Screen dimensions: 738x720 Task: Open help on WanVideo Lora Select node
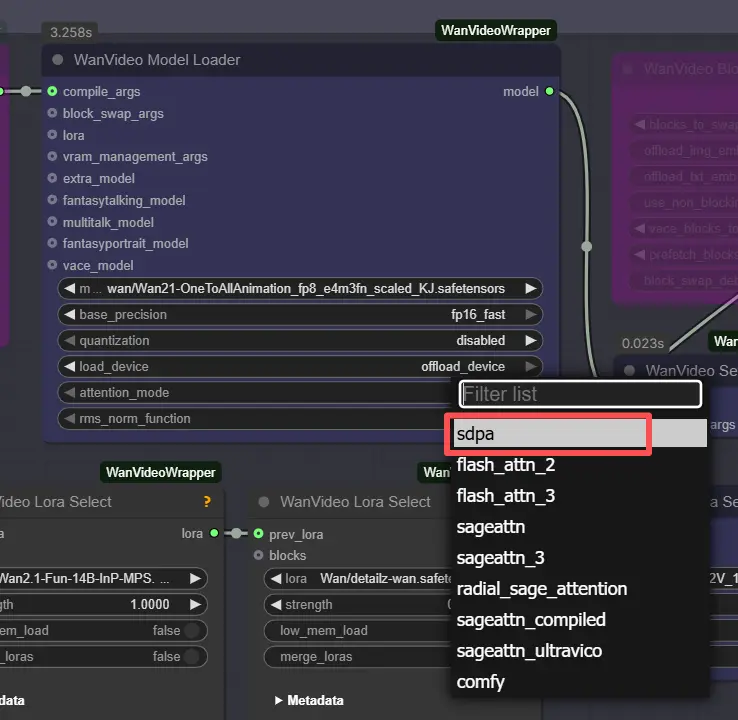(206, 502)
